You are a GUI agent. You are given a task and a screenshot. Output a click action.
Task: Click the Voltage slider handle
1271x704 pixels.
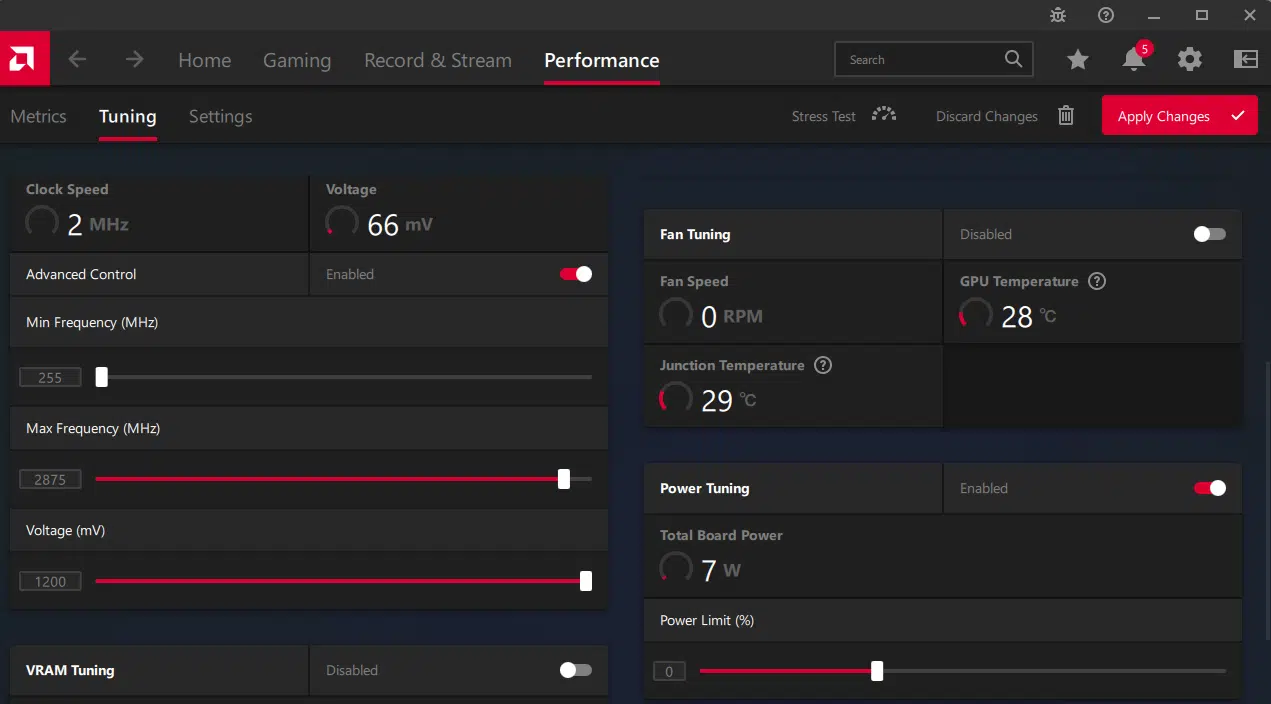(586, 581)
